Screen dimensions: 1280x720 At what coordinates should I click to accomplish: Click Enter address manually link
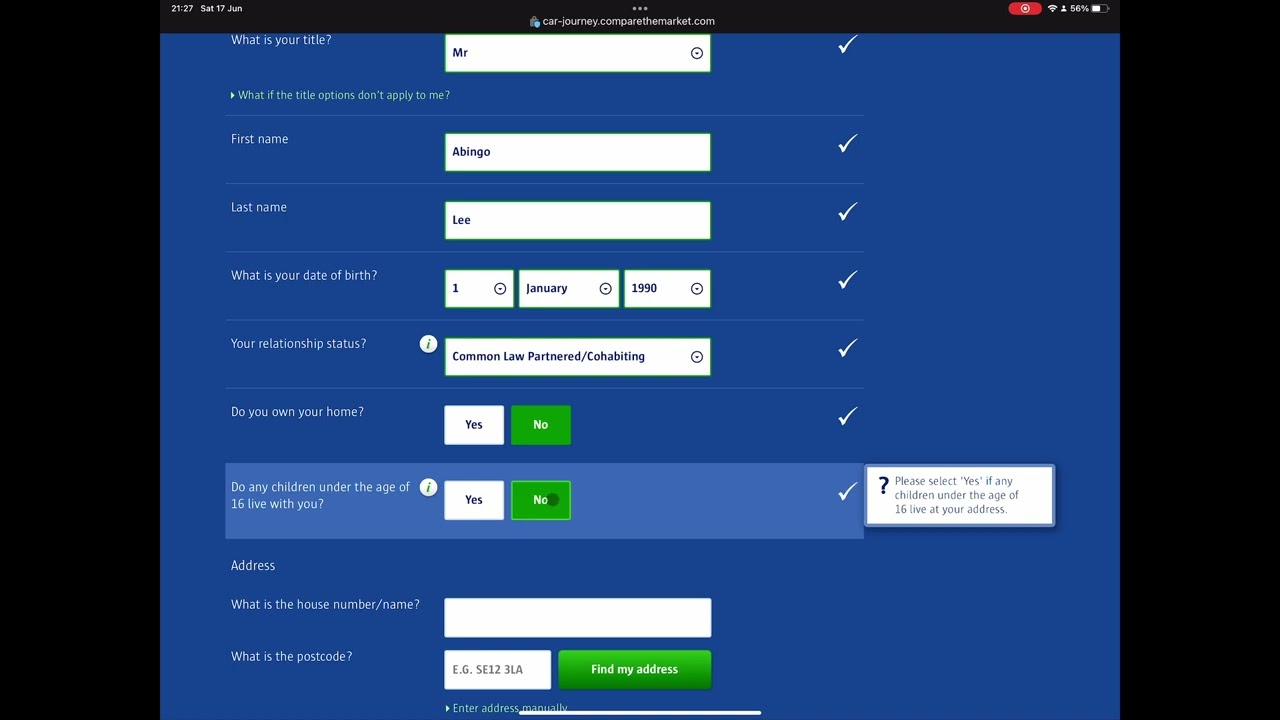pyautogui.click(x=506, y=708)
